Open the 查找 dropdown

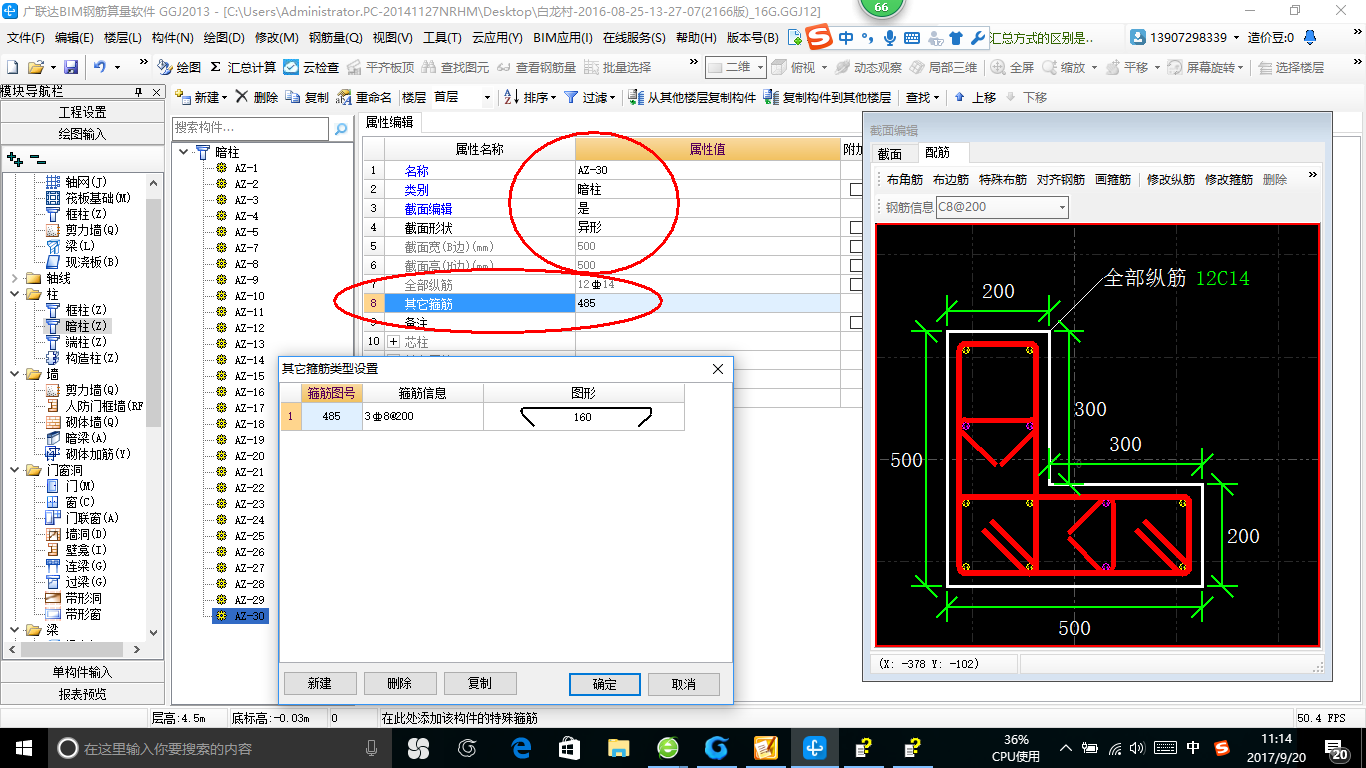coord(922,97)
